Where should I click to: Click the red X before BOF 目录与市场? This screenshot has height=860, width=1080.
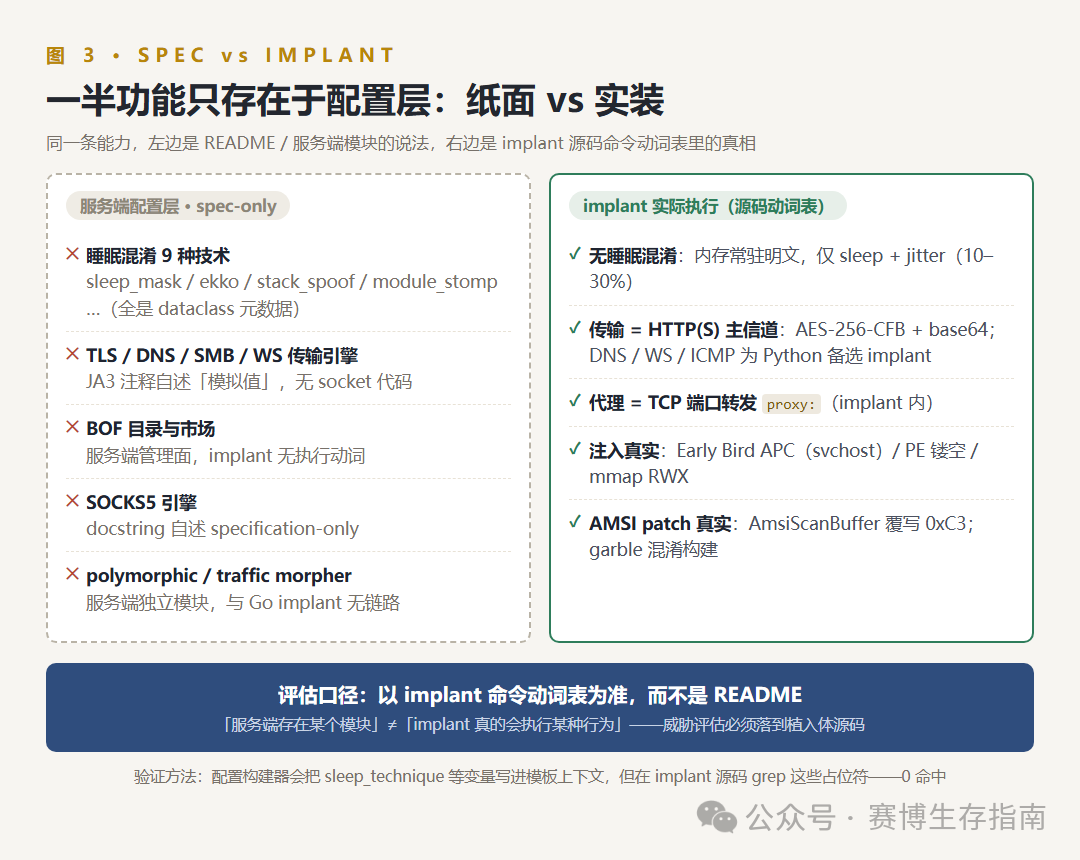coord(72,427)
